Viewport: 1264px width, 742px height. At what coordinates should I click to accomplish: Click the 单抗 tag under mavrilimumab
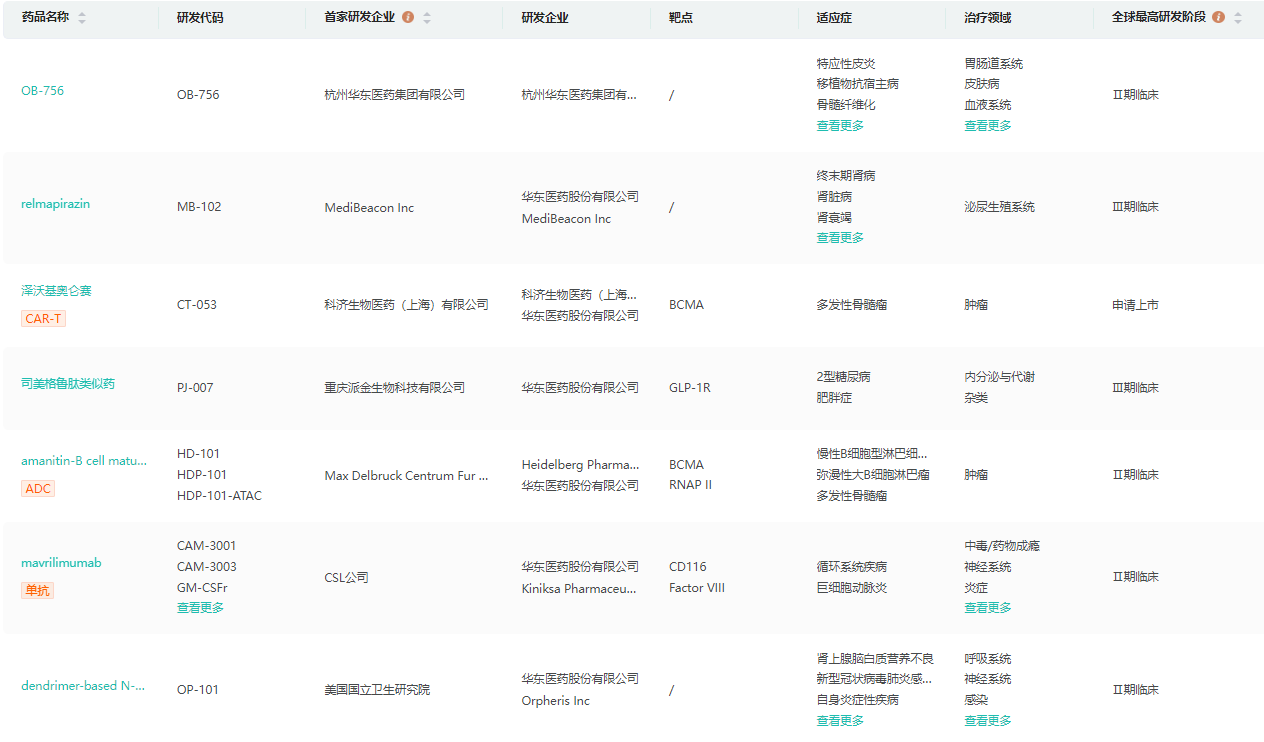click(x=37, y=591)
